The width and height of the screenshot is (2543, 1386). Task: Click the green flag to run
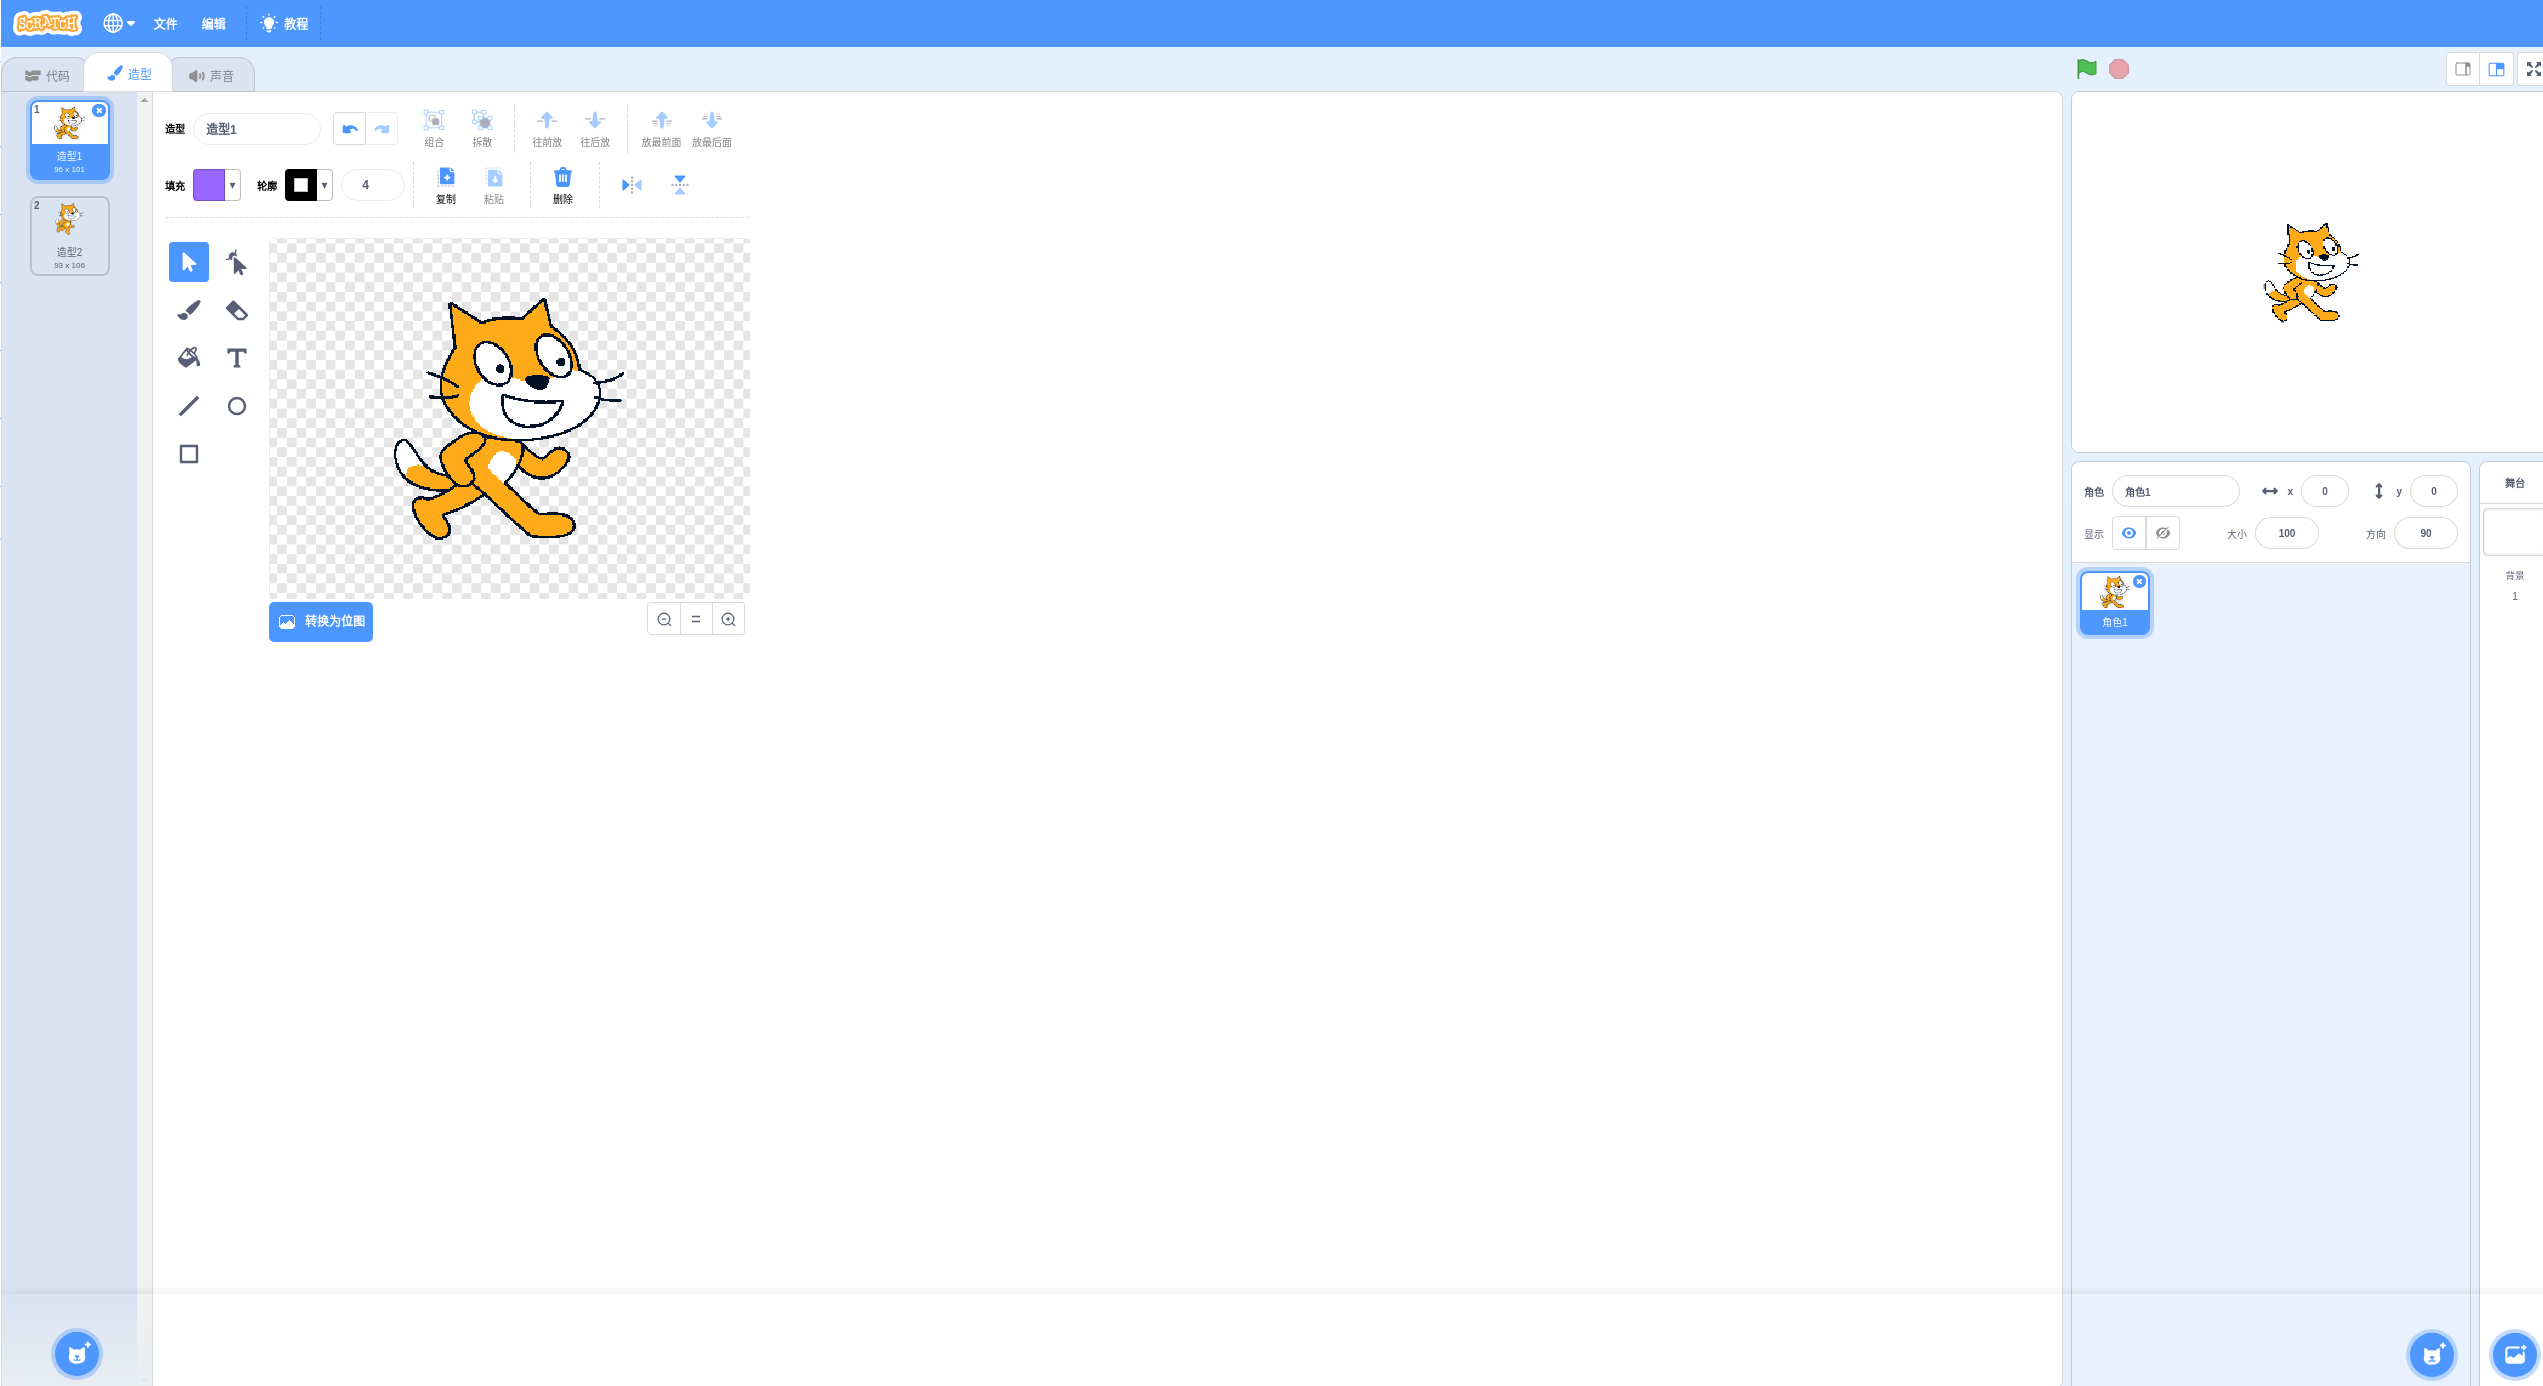tap(2086, 69)
